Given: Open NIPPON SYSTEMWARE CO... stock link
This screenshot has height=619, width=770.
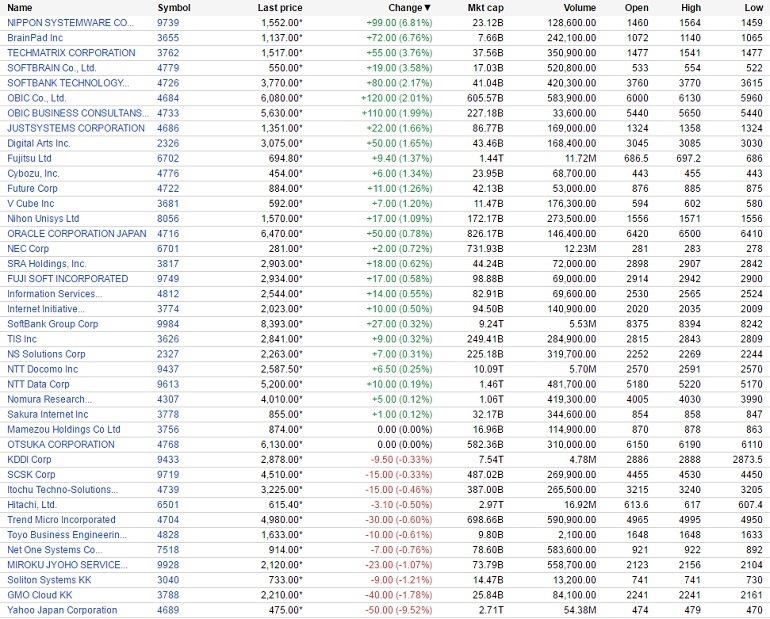Looking at the screenshot, I should (x=70, y=23).
